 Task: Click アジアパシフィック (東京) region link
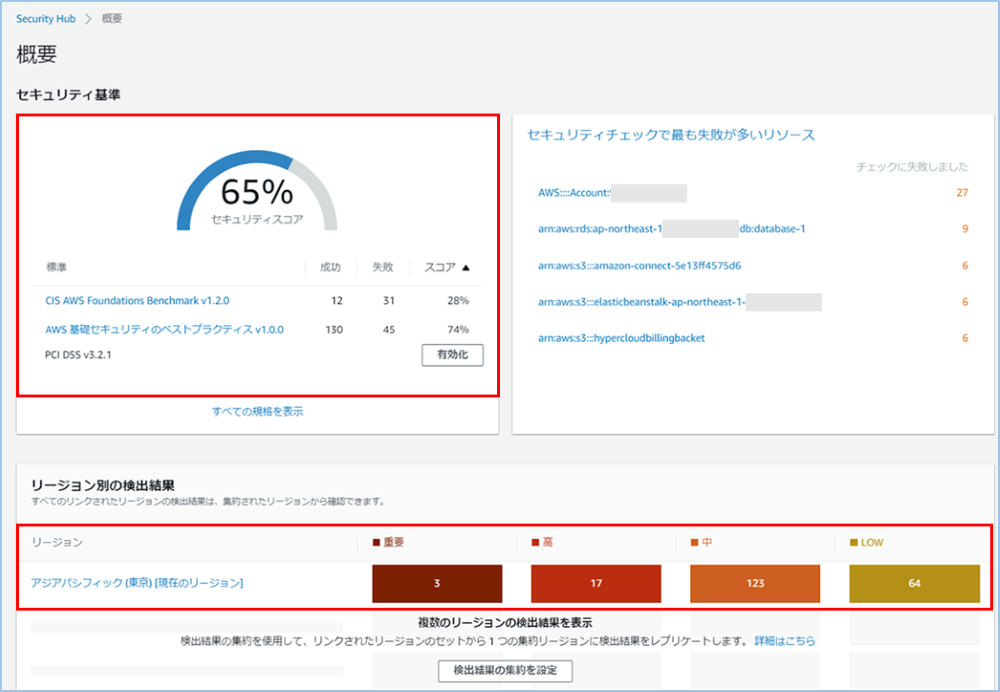tap(137, 583)
